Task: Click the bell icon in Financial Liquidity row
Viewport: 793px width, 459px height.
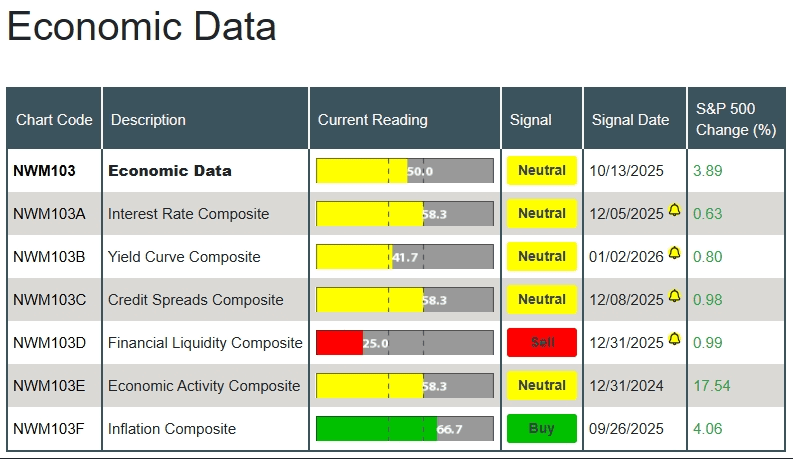Action: pyautogui.click(x=674, y=340)
